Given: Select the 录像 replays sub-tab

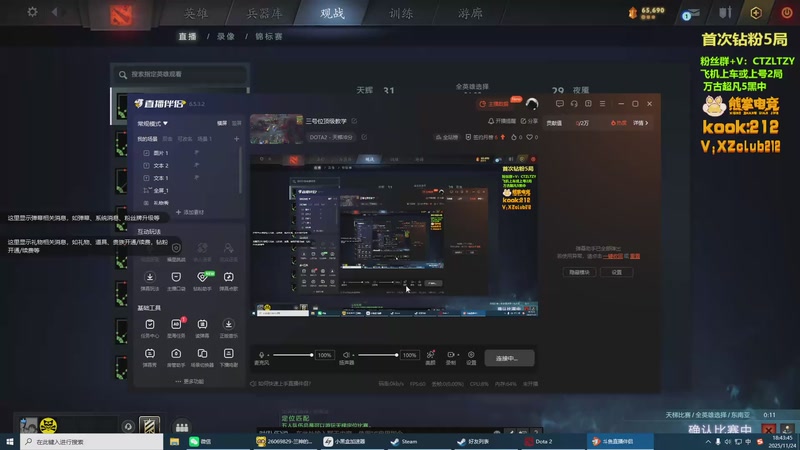Looking at the screenshot, I should (226, 36).
